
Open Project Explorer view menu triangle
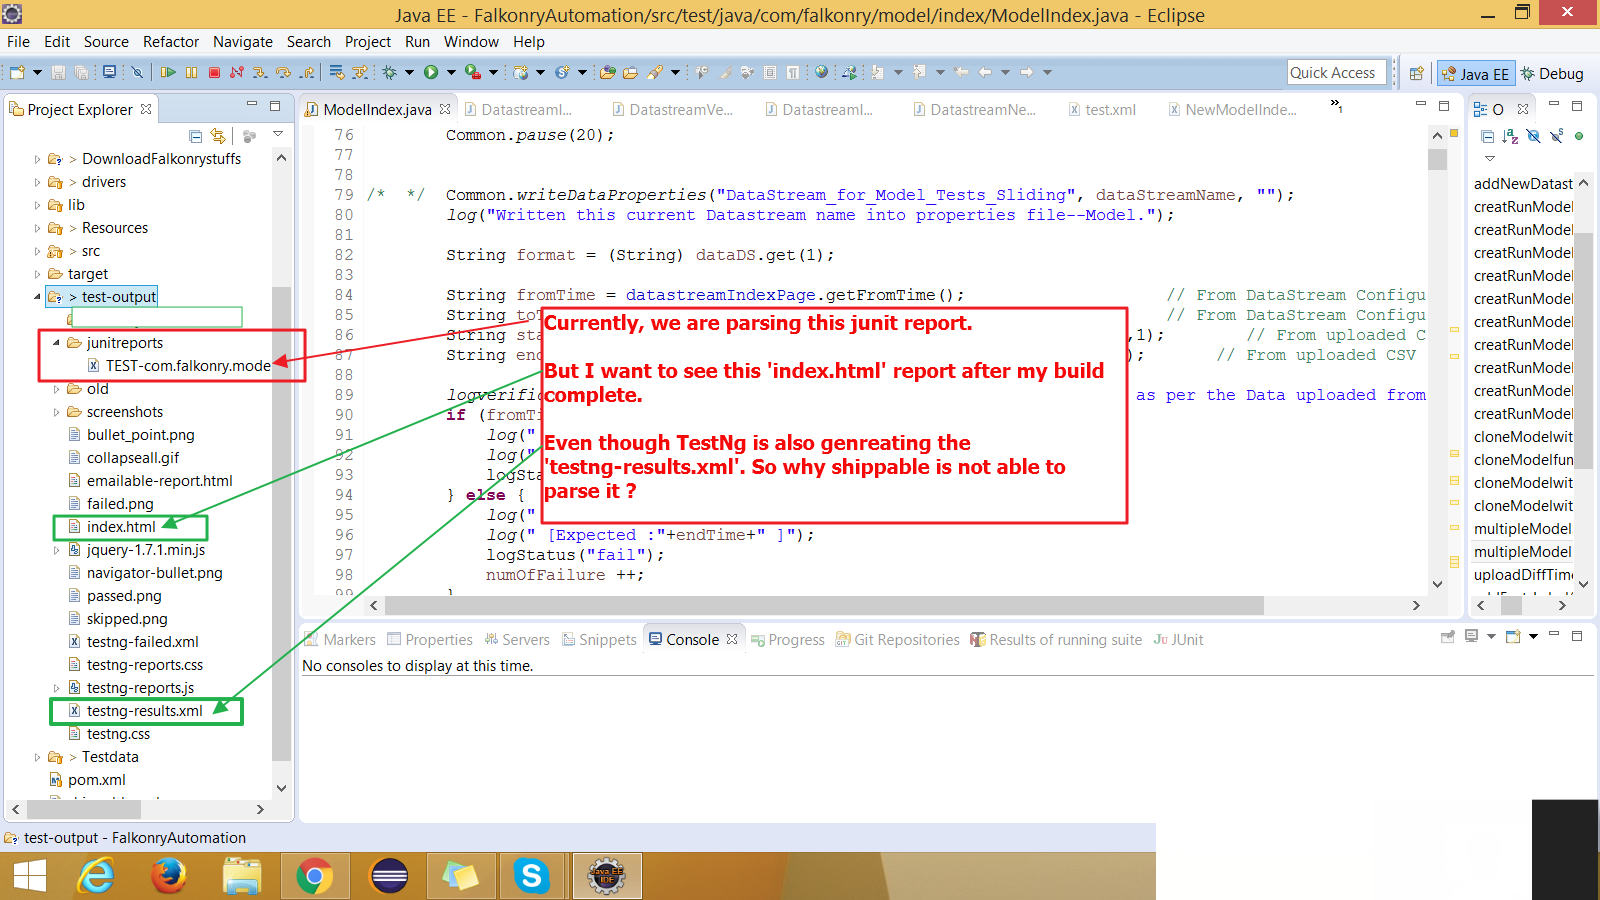[278, 134]
